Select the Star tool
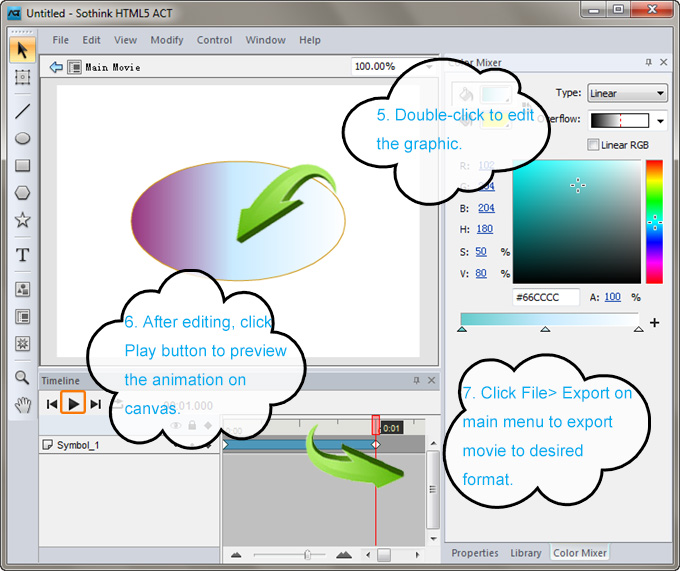The image size is (680, 571). pyautogui.click(x=22, y=220)
